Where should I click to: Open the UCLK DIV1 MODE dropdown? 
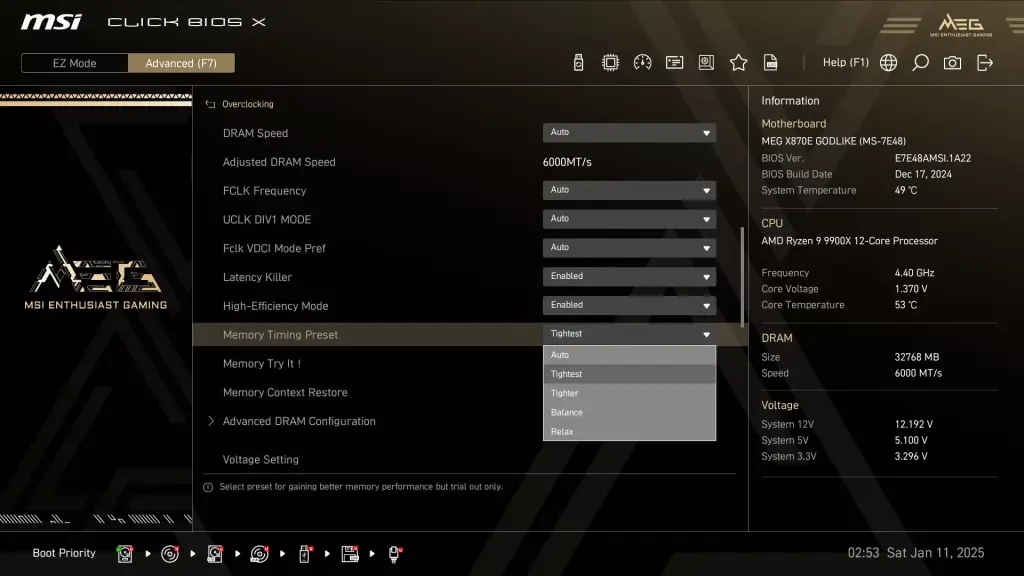[x=629, y=219]
